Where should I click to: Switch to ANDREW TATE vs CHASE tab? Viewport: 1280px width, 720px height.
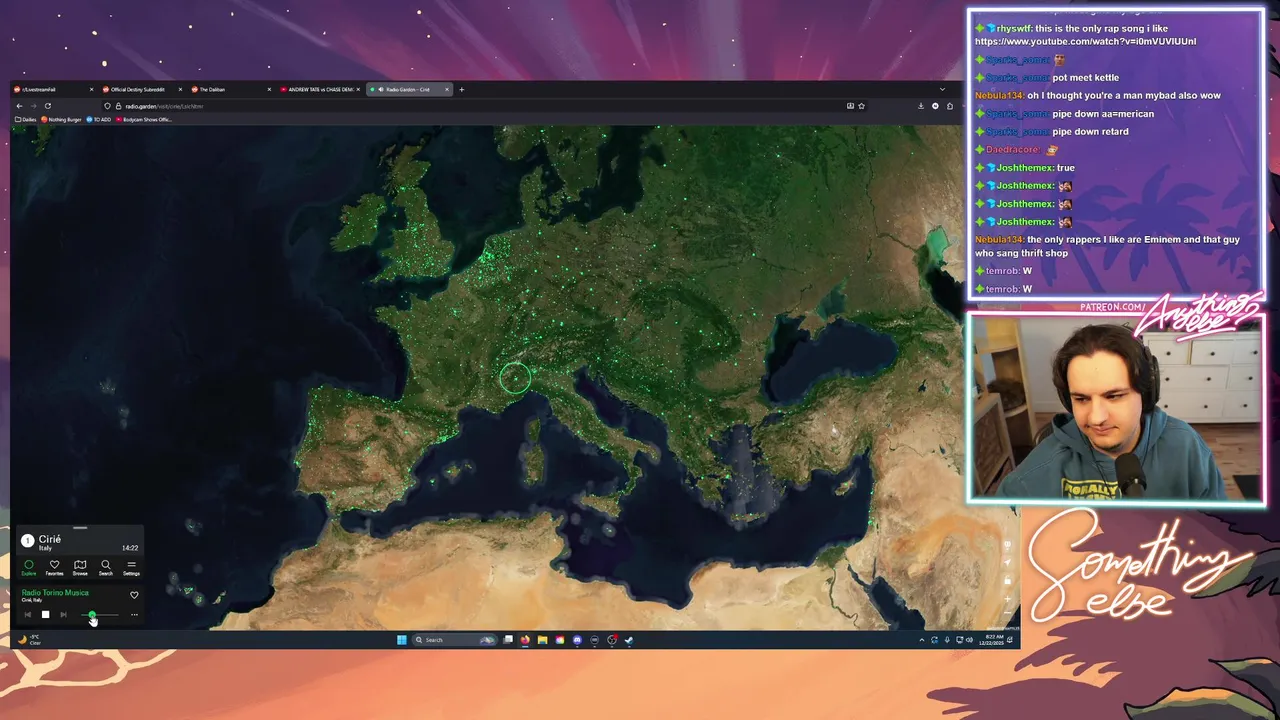(x=320, y=89)
